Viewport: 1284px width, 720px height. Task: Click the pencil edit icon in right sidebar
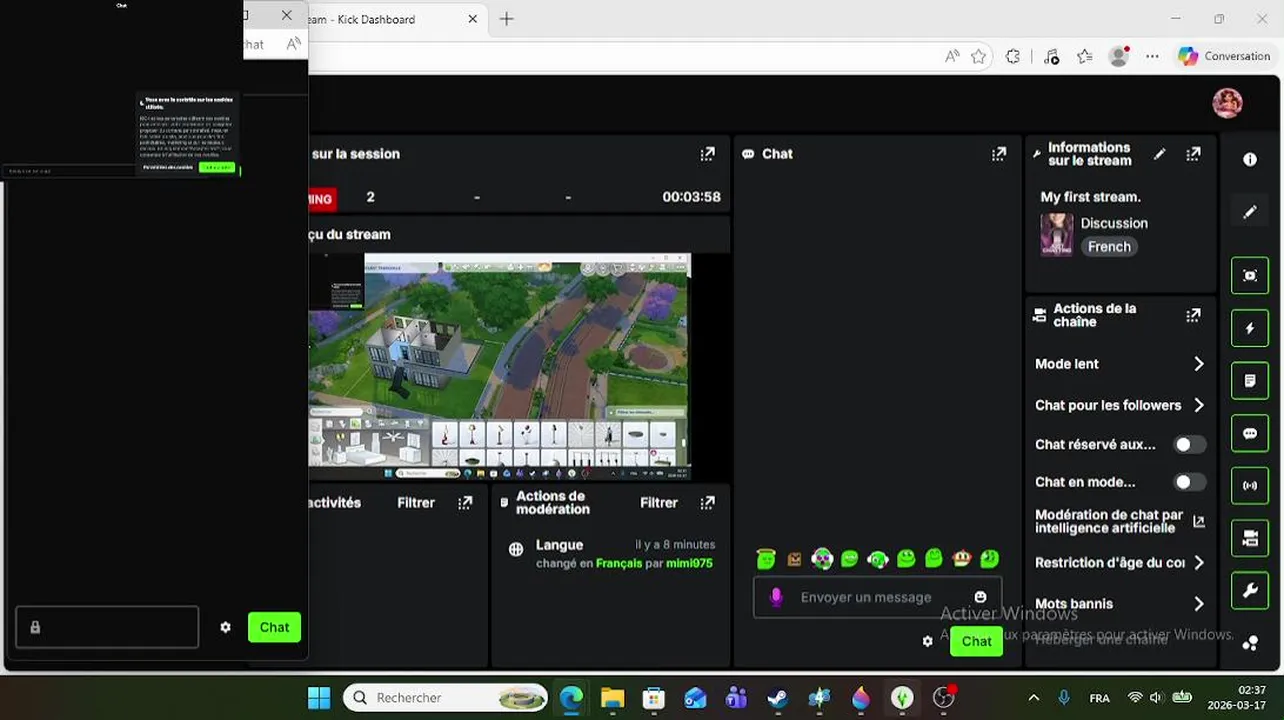pos(1250,212)
